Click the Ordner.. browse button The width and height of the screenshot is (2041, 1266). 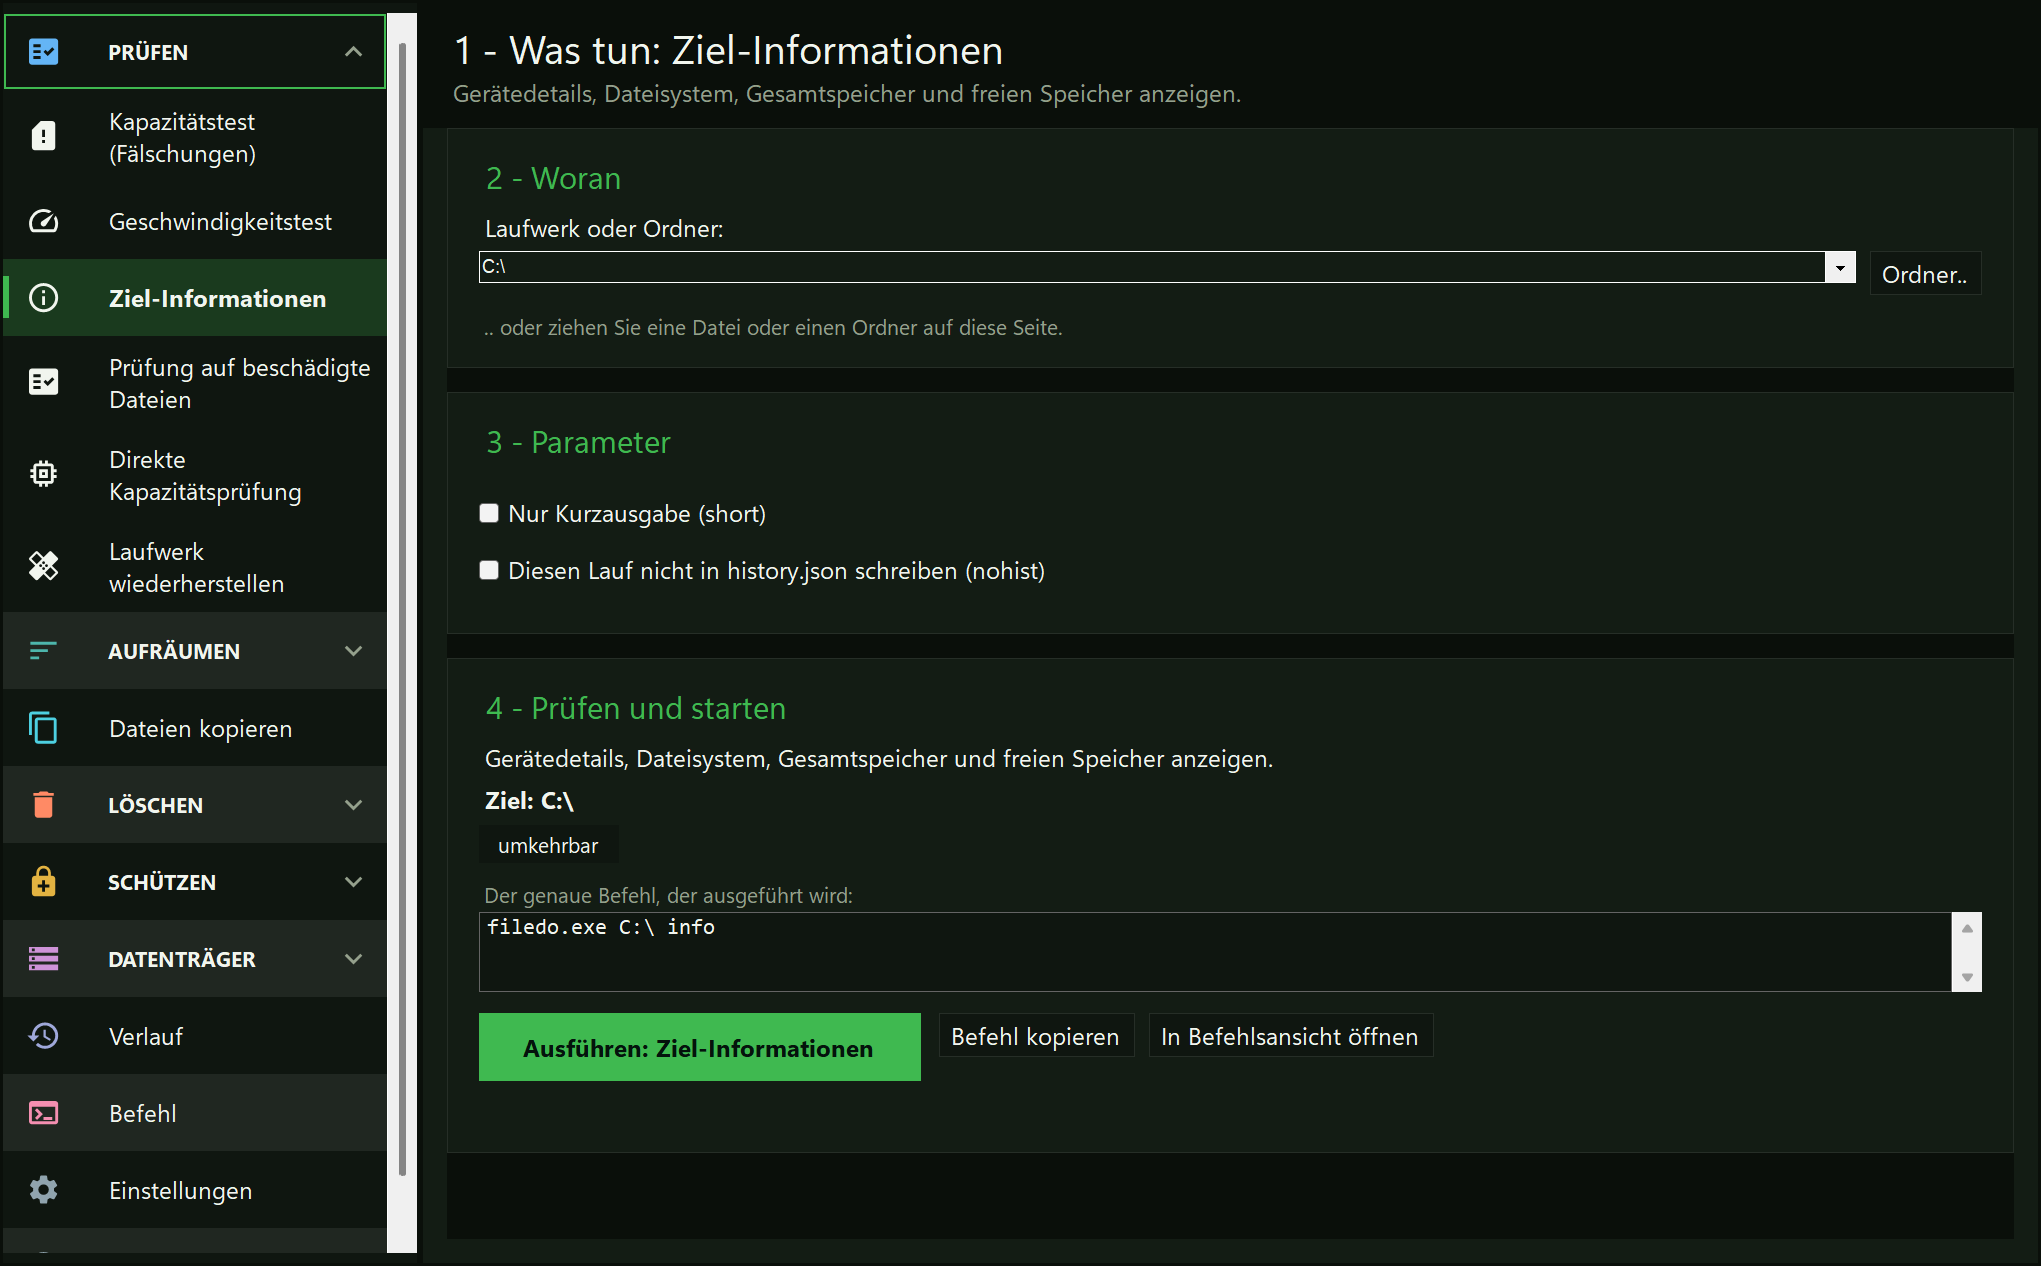1925,274
